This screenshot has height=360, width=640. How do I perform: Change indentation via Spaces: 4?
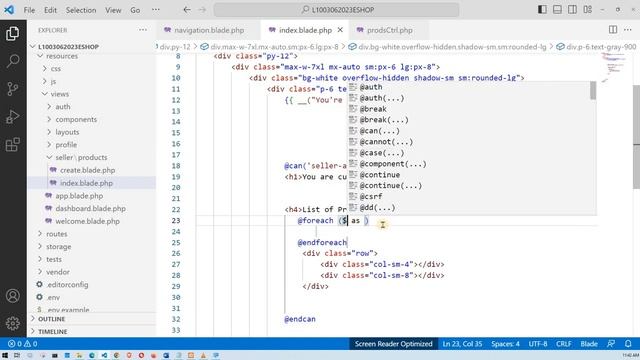pyautogui.click(x=505, y=344)
